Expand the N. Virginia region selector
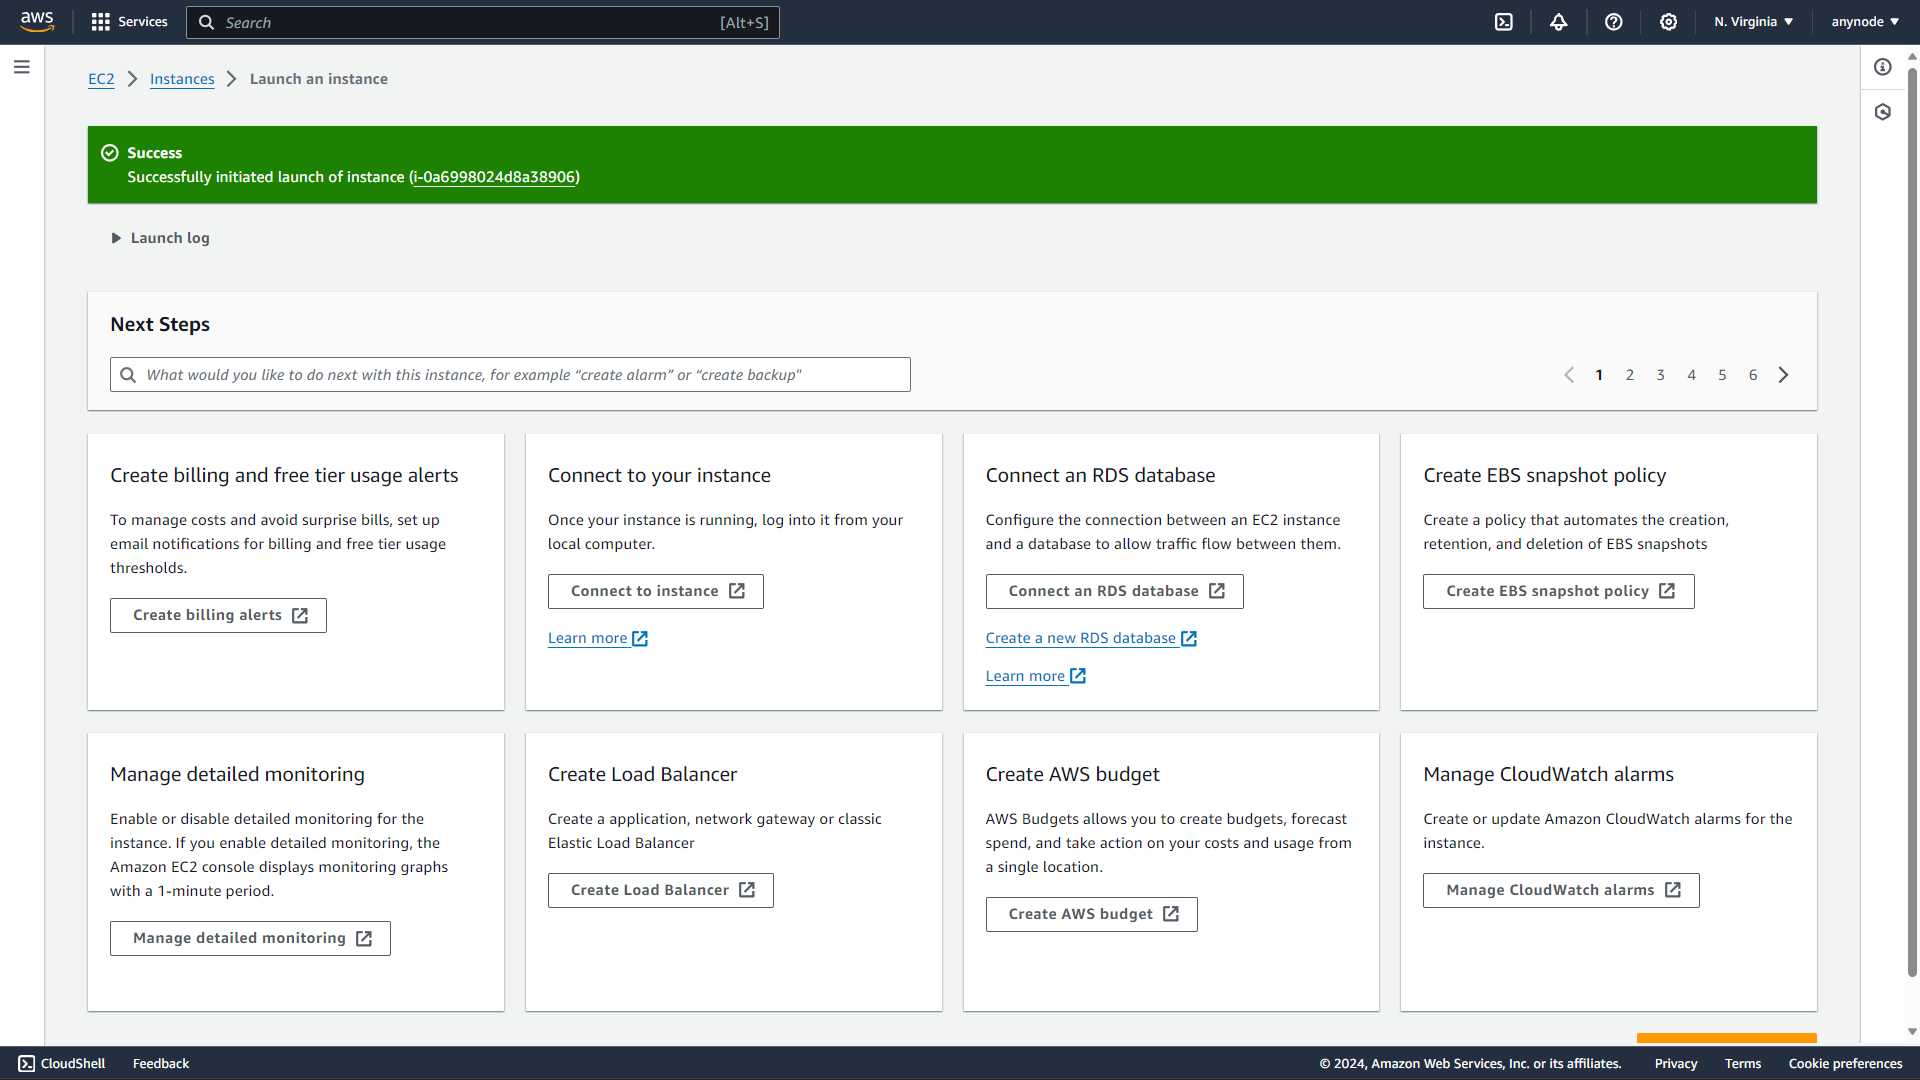Screen dimensions: 1920x1080 pos(1752,21)
